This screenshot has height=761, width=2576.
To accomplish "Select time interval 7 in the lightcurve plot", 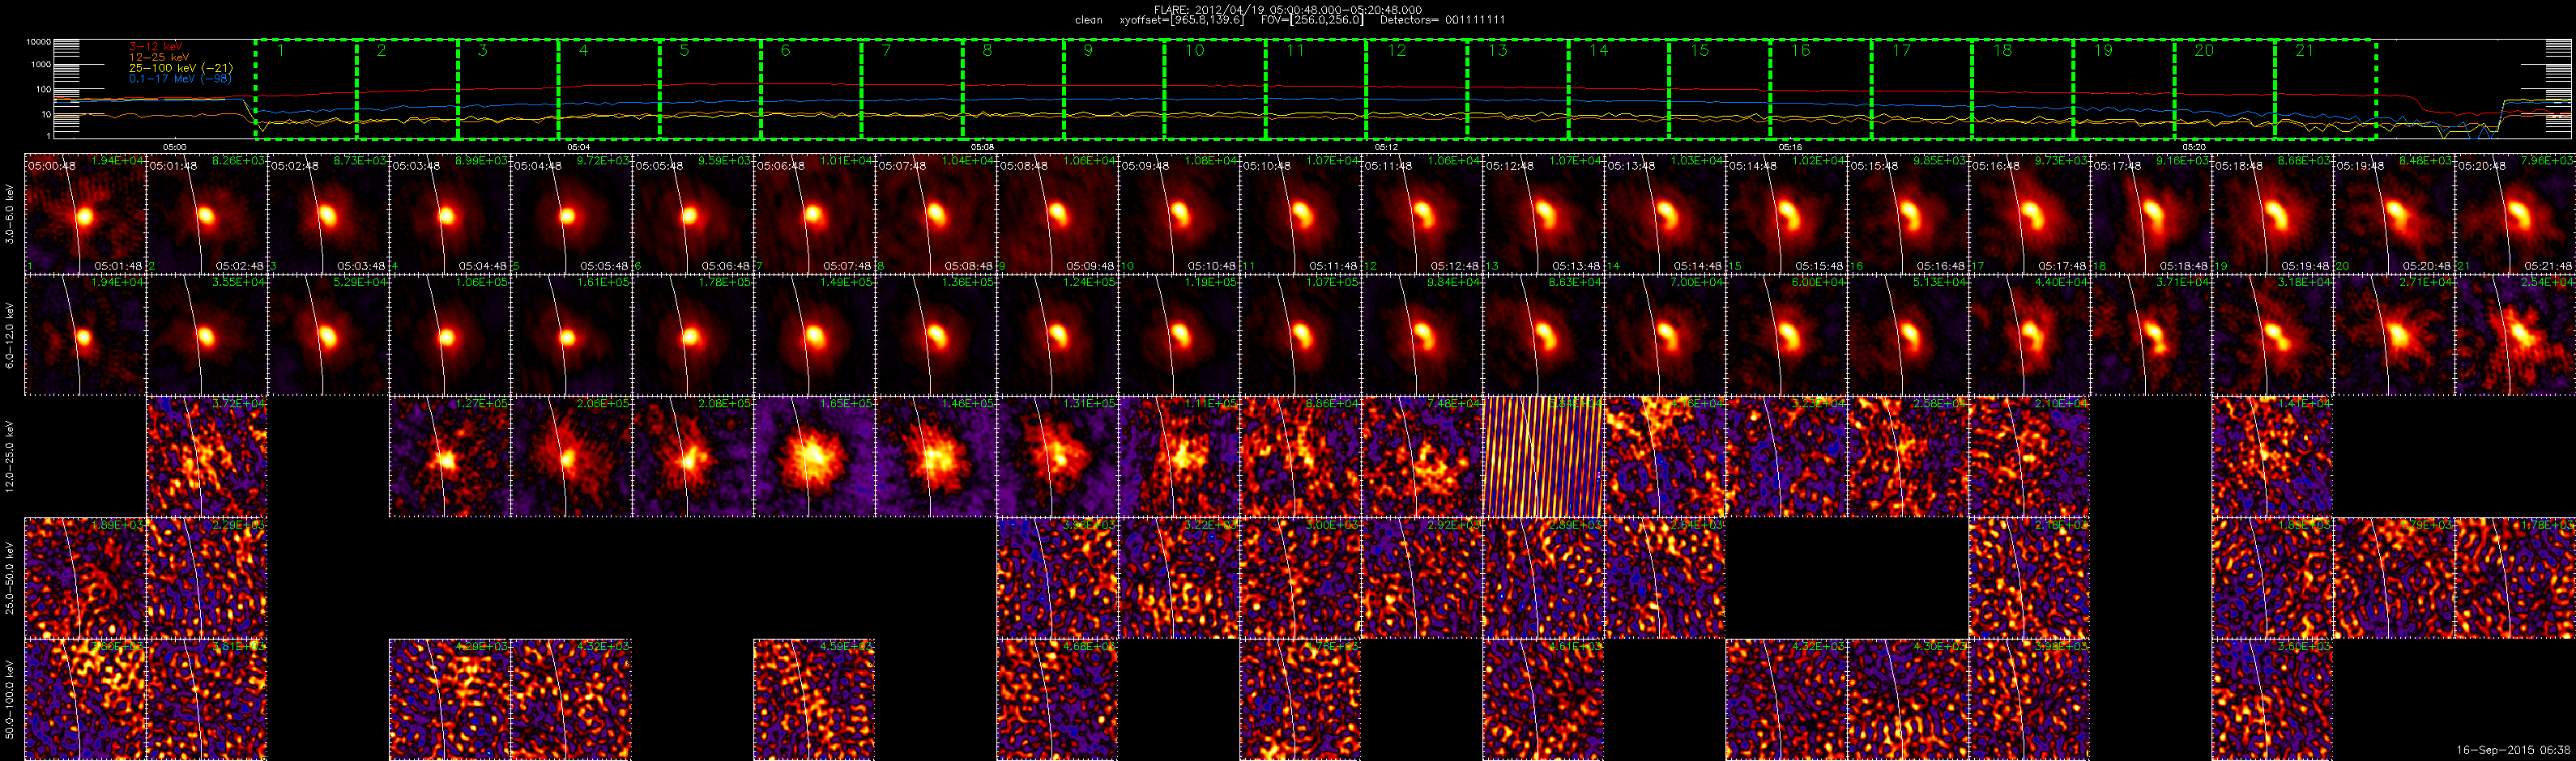I will [912, 90].
